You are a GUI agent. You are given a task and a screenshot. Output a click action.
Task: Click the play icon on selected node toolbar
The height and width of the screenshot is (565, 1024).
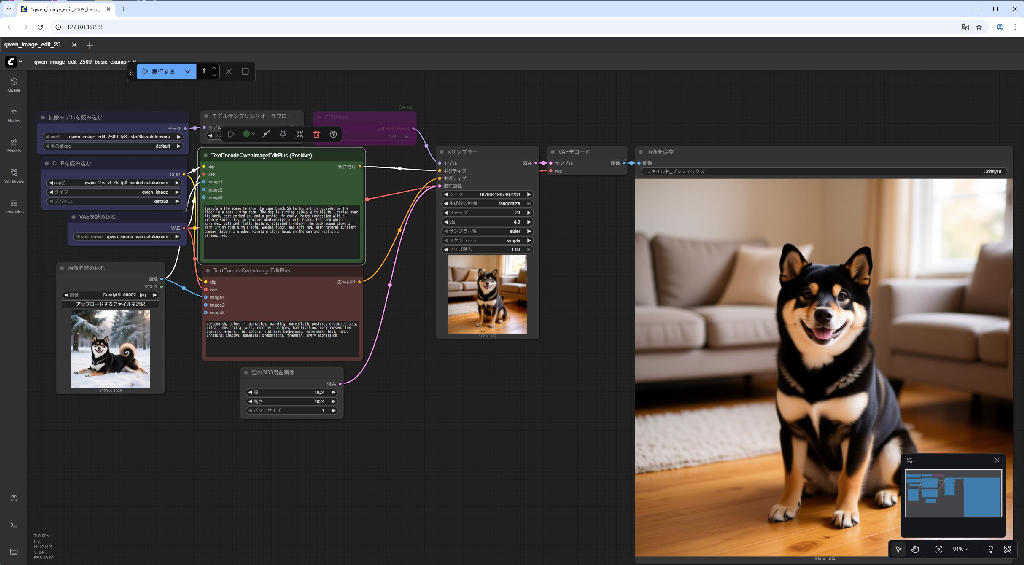pyautogui.click(x=231, y=134)
